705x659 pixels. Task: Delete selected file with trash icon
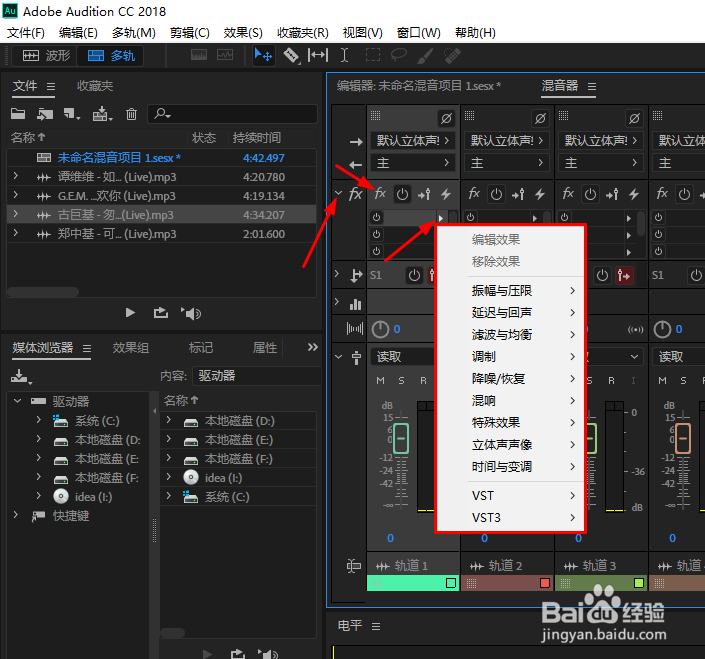(131, 114)
